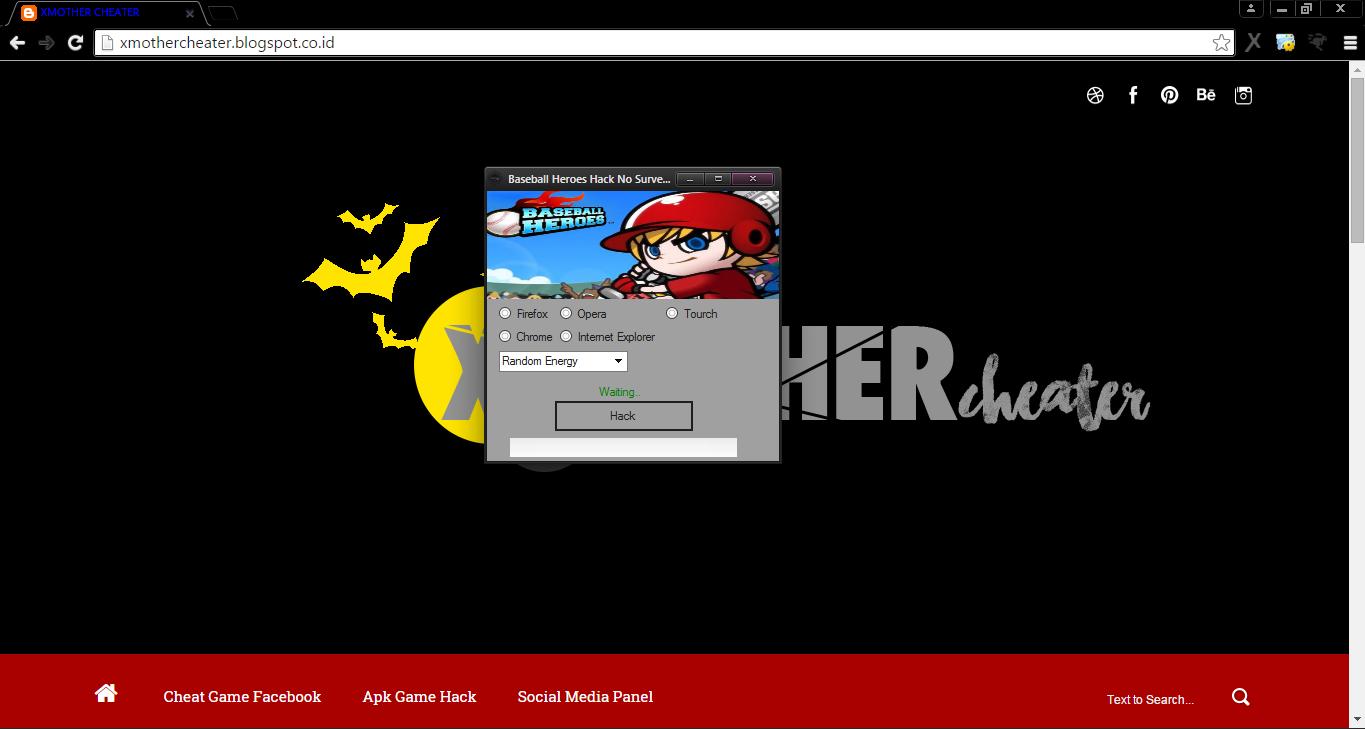This screenshot has height=729, width=1365.
Task: Click the Hack button
Action: click(623, 416)
